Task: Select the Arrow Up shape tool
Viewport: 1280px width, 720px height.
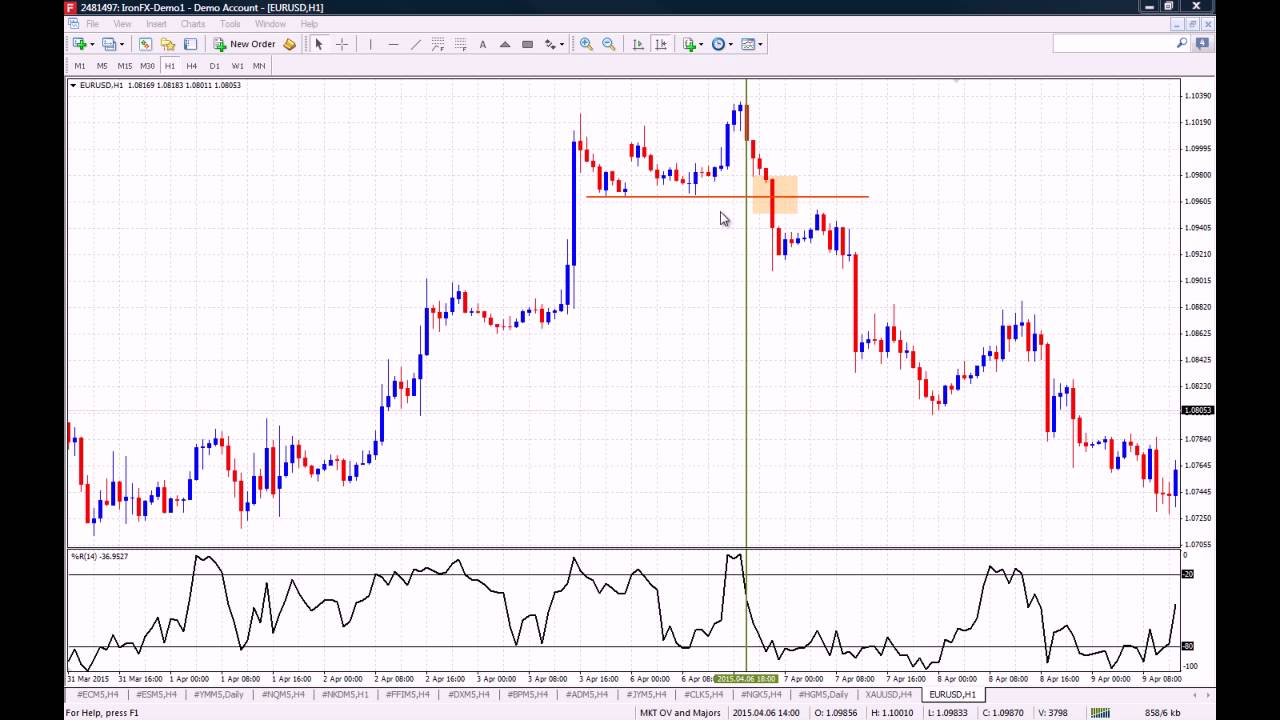Action: pos(505,44)
